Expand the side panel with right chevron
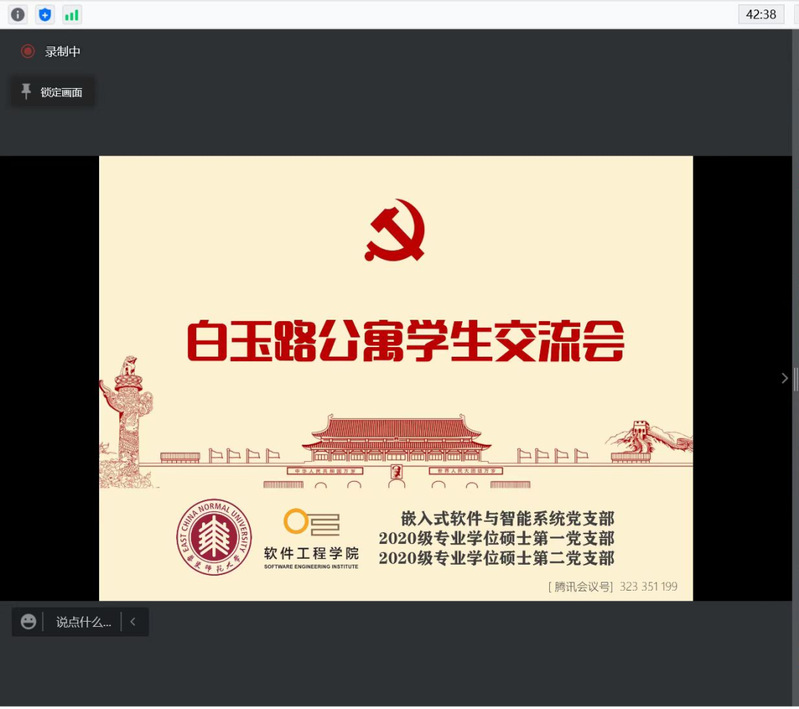This screenshot has width=799, height=709. point(784,378)
